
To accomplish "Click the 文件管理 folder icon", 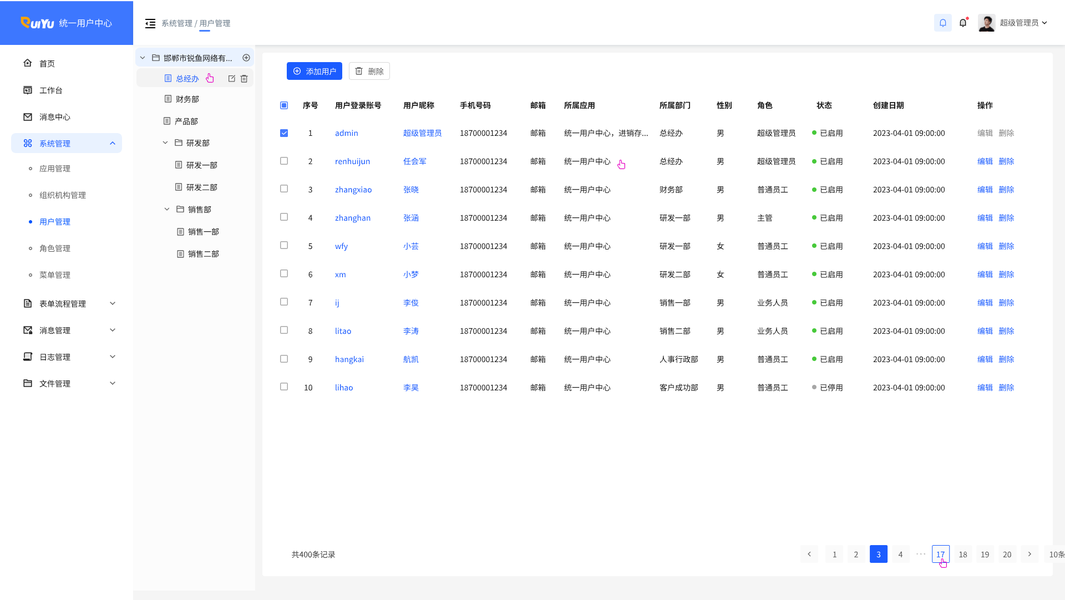I will point(28,383).
